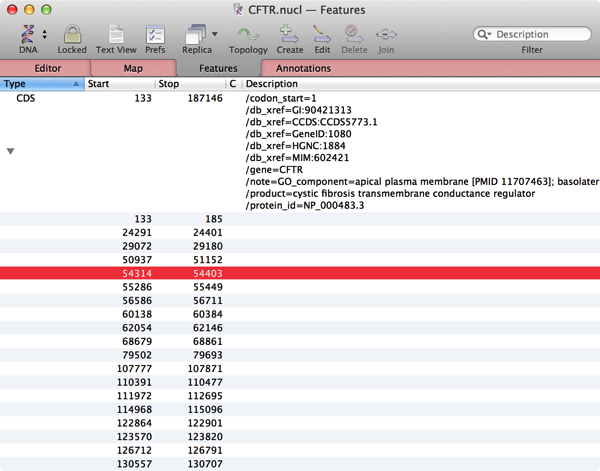This screenshot has width=600, height=471.
Task: Open filter search magnifier dropdown
Action: coord(486,34)
